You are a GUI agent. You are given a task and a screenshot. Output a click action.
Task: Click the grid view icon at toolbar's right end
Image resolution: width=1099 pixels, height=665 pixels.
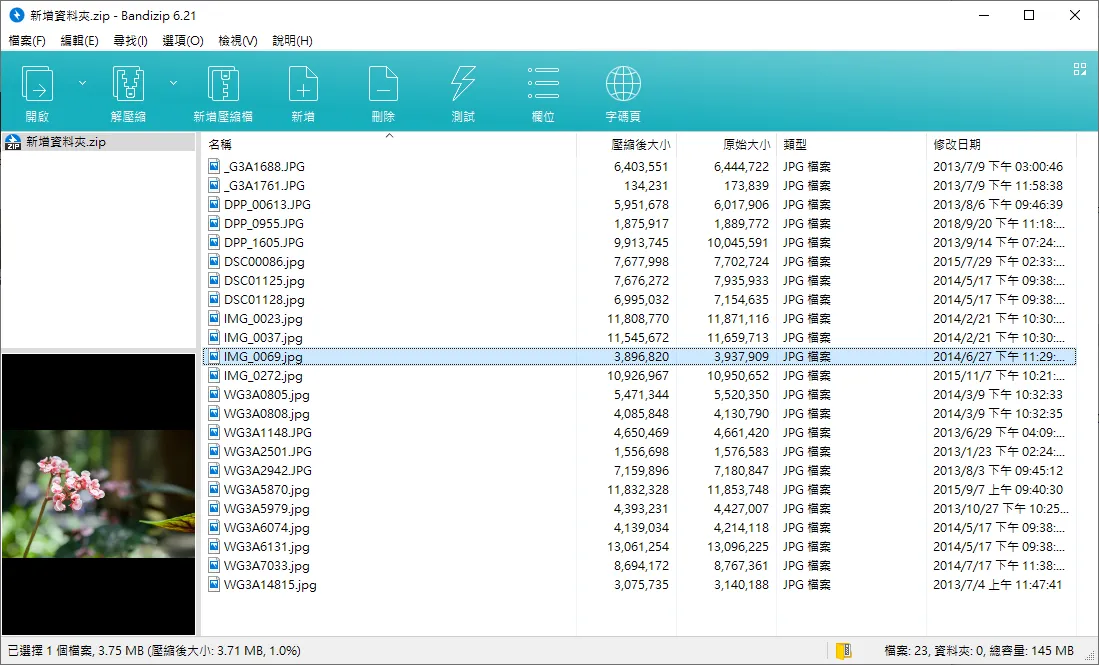click(x=1079, y=69)
